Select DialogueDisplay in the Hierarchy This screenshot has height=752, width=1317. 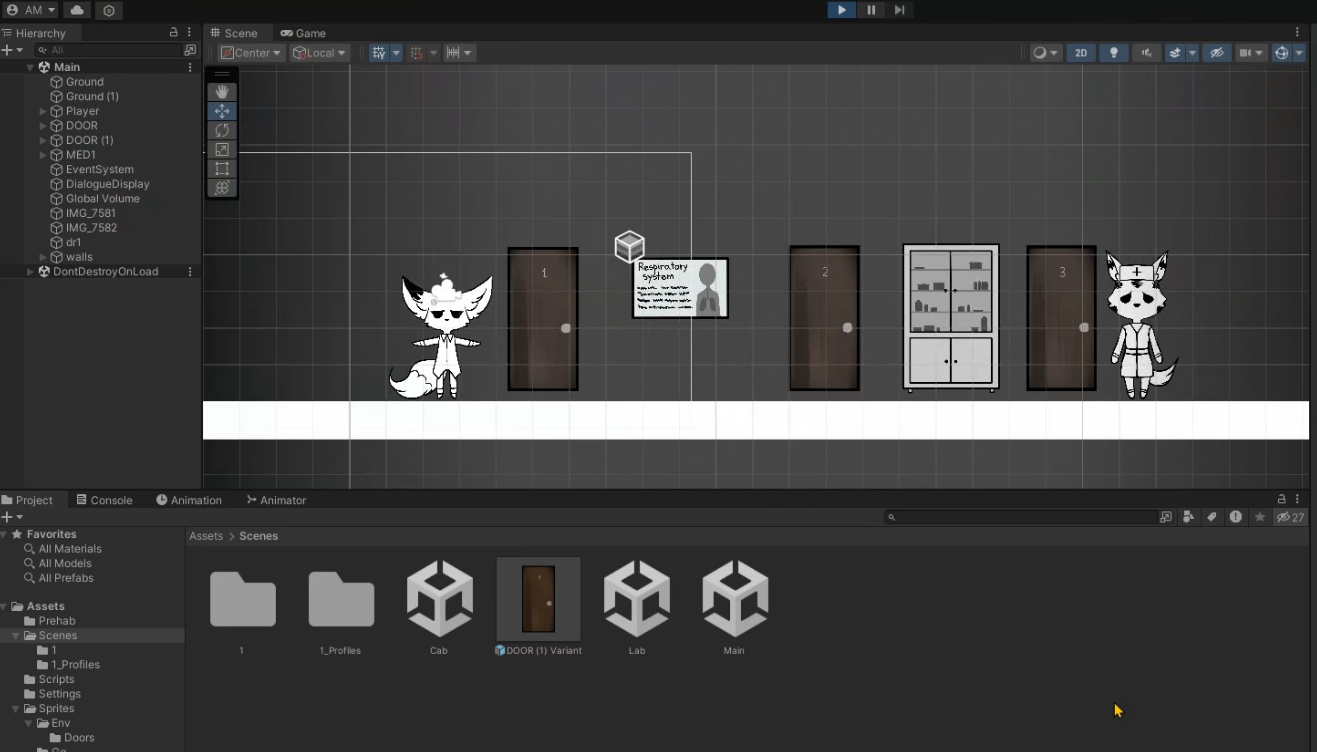(107, 184)
